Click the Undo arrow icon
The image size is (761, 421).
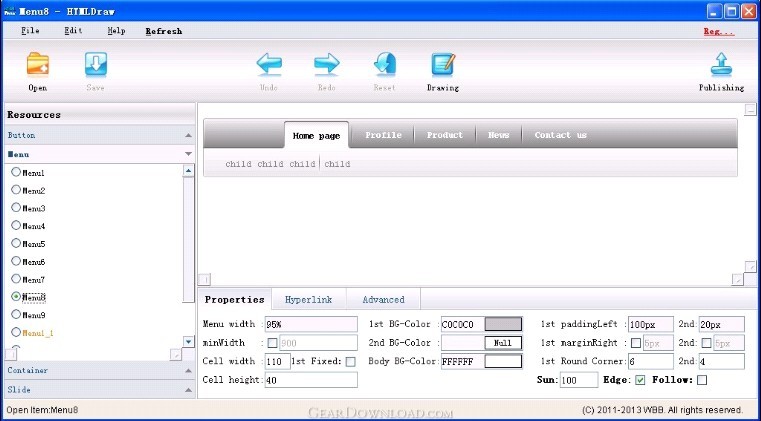(269, 64)
